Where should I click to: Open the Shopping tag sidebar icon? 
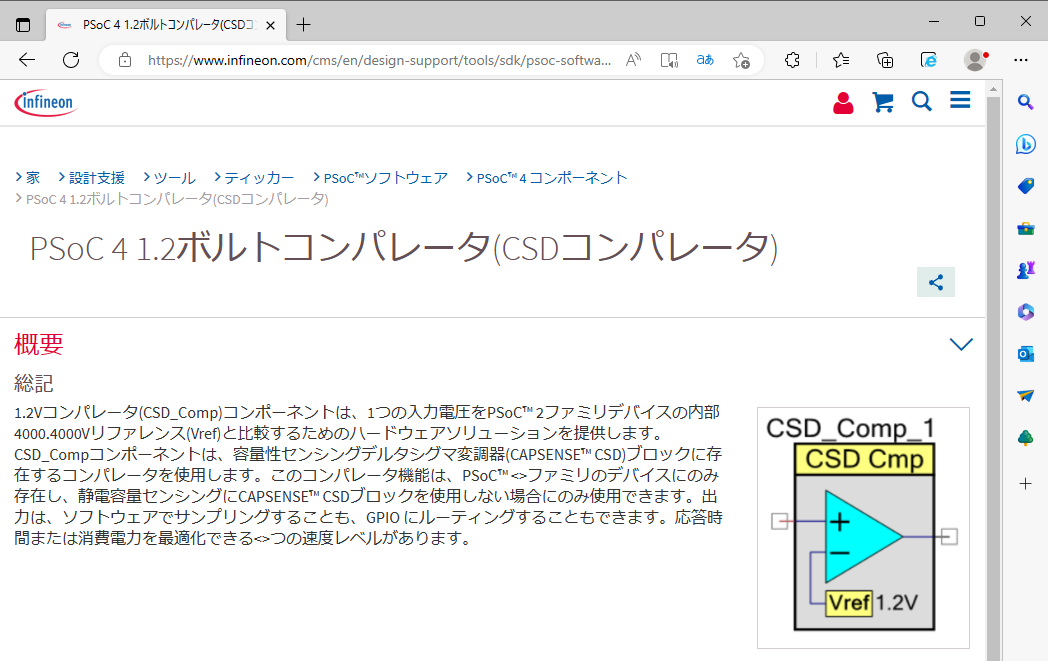[x=1025, y=186]
